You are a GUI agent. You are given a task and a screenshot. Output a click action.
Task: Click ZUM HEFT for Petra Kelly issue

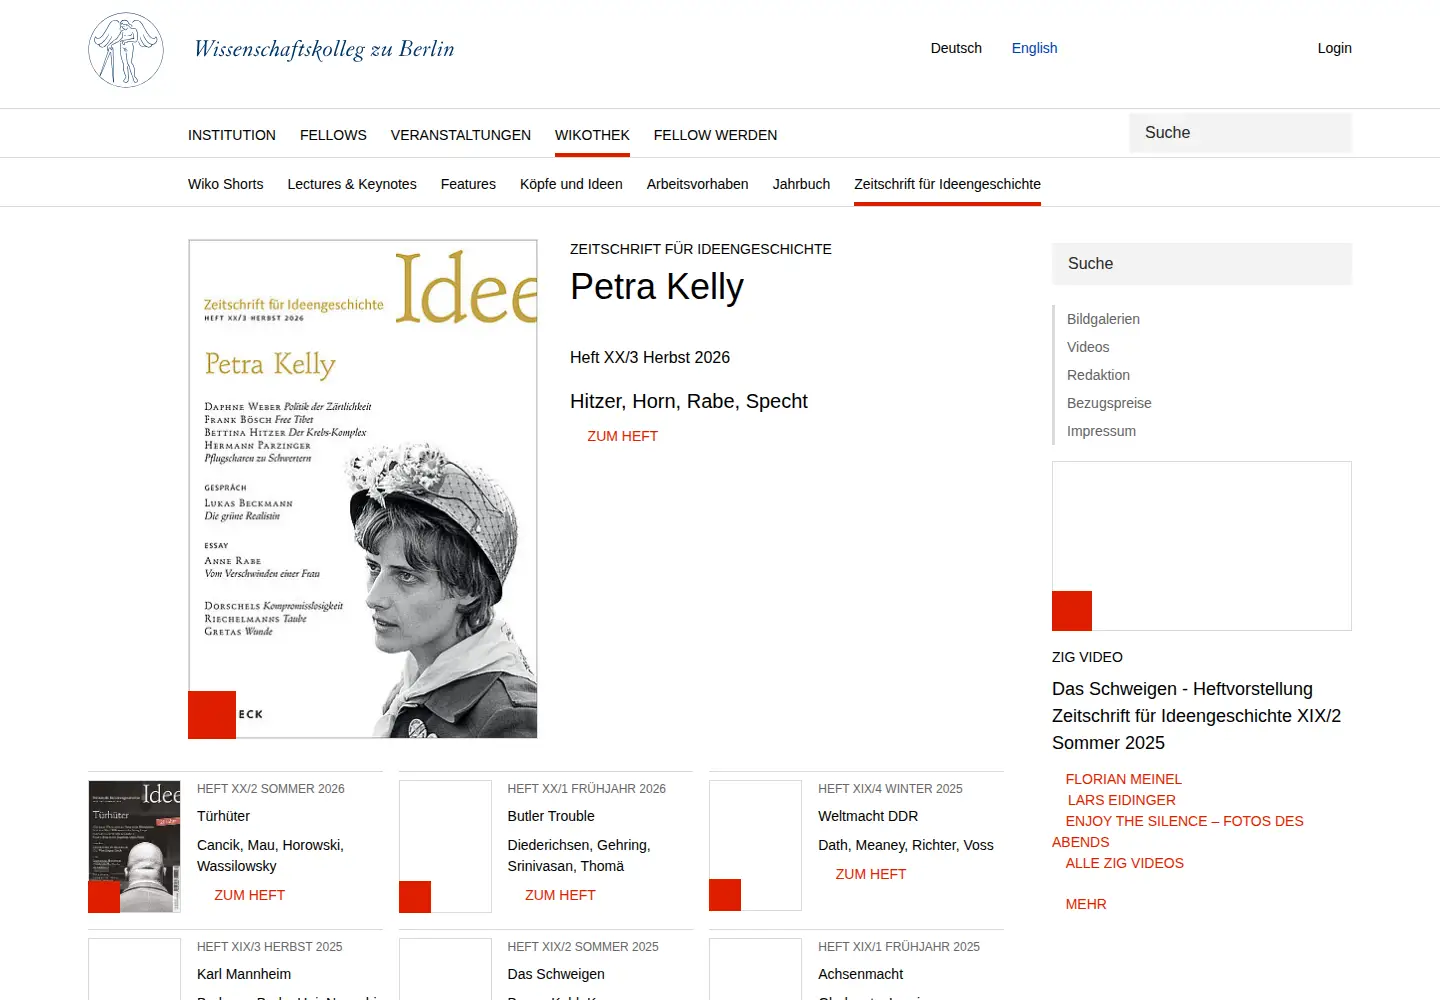[622, 436]
